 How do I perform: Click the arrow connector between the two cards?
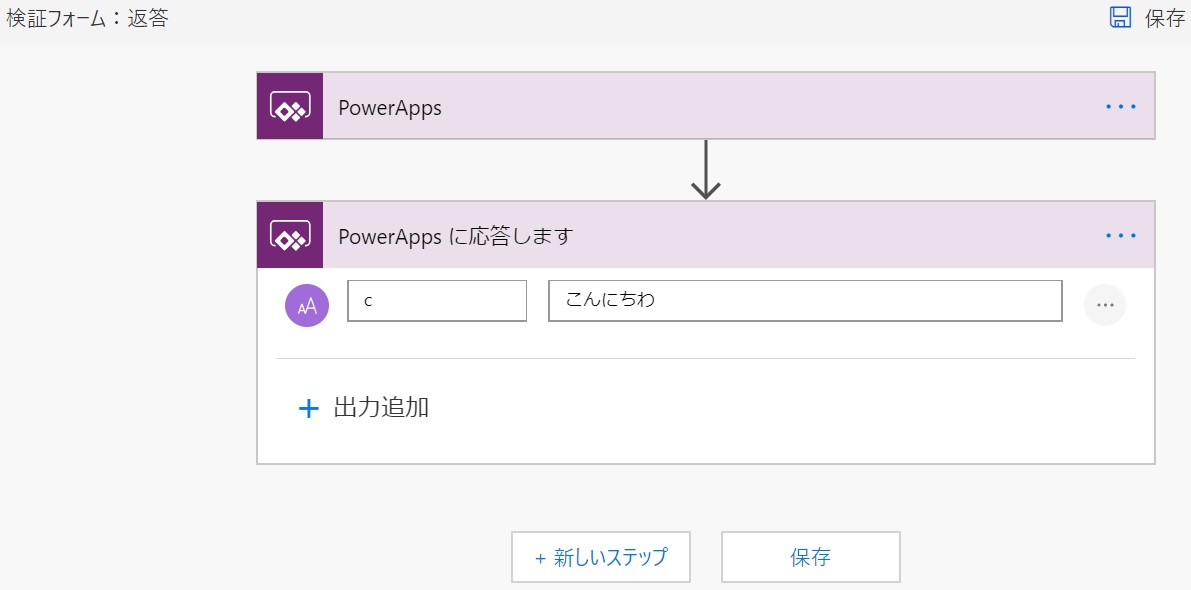[x=708, y=172]
